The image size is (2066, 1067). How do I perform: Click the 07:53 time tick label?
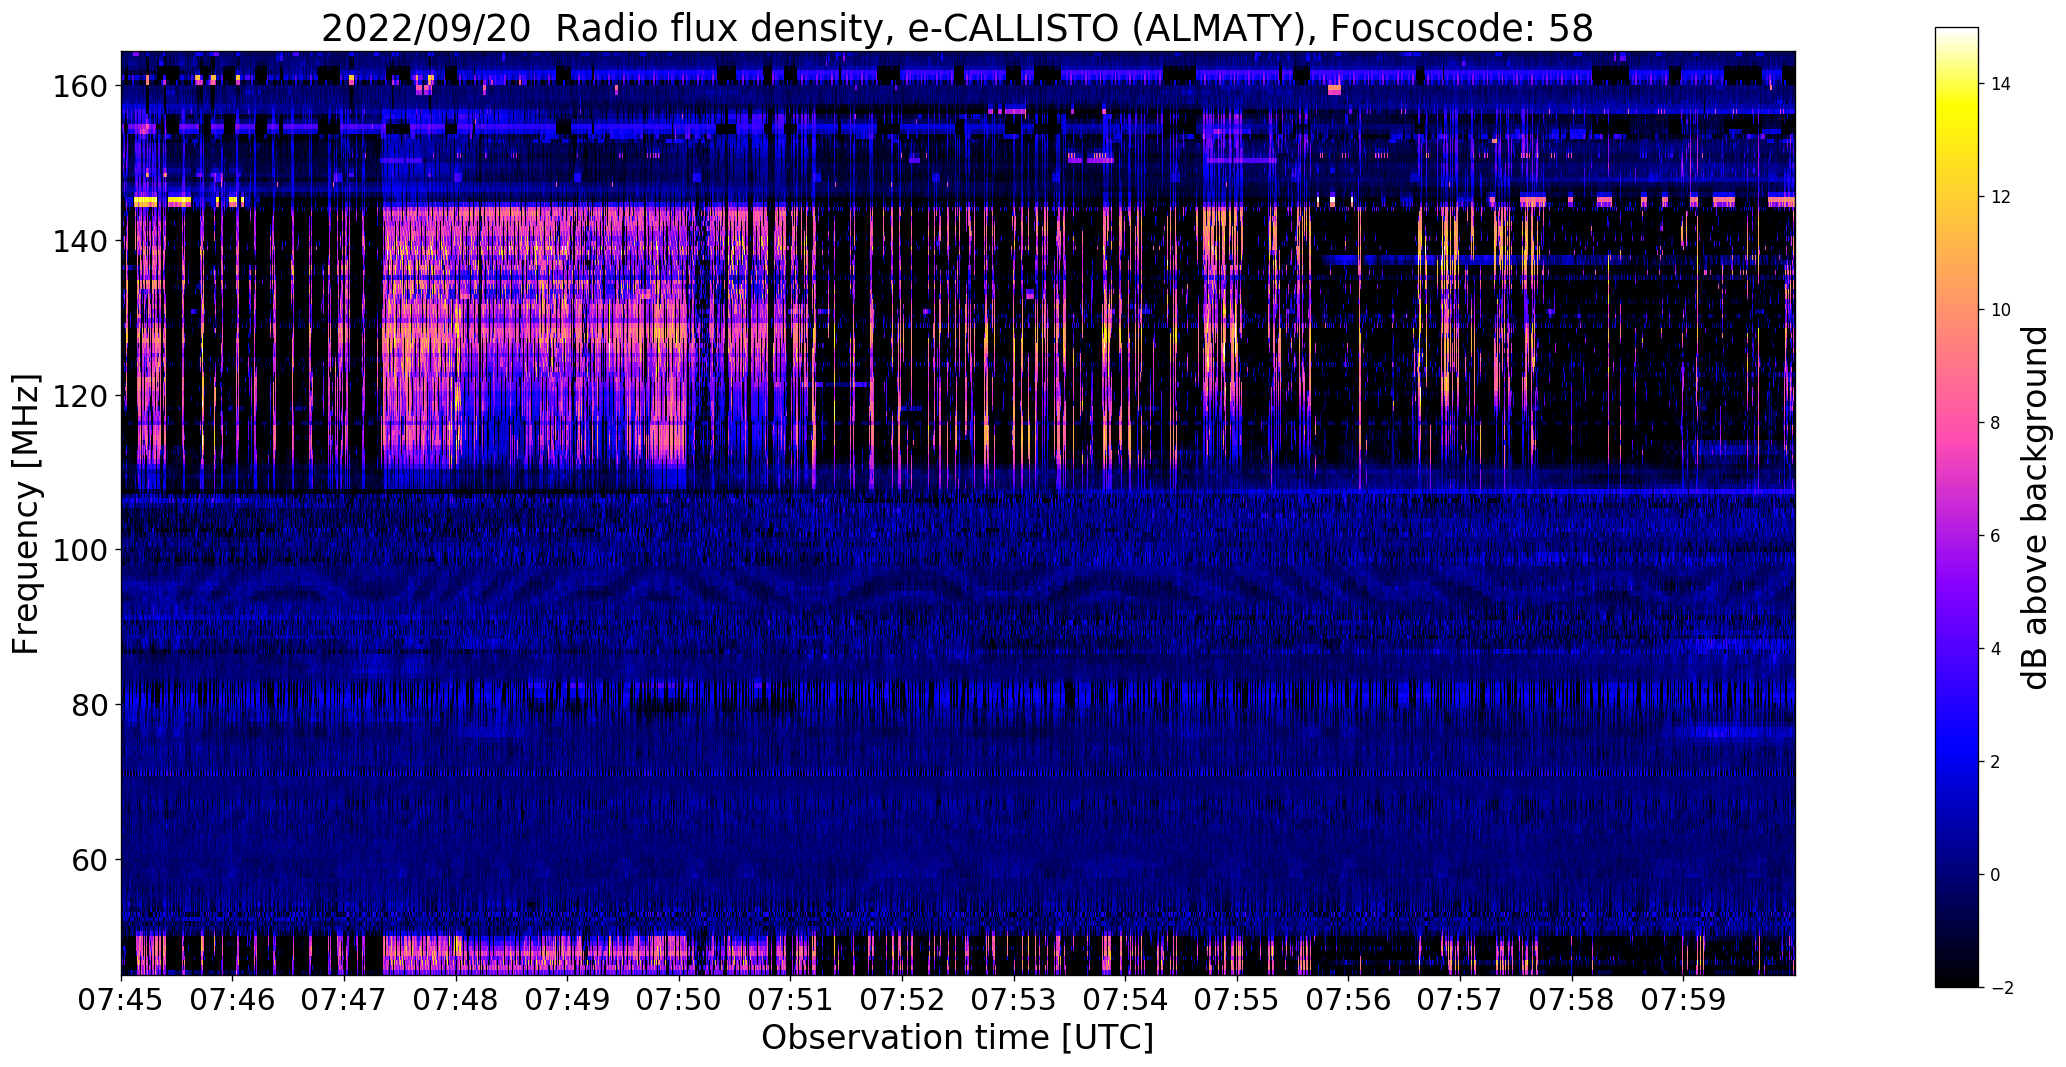pos(1014,1001)
